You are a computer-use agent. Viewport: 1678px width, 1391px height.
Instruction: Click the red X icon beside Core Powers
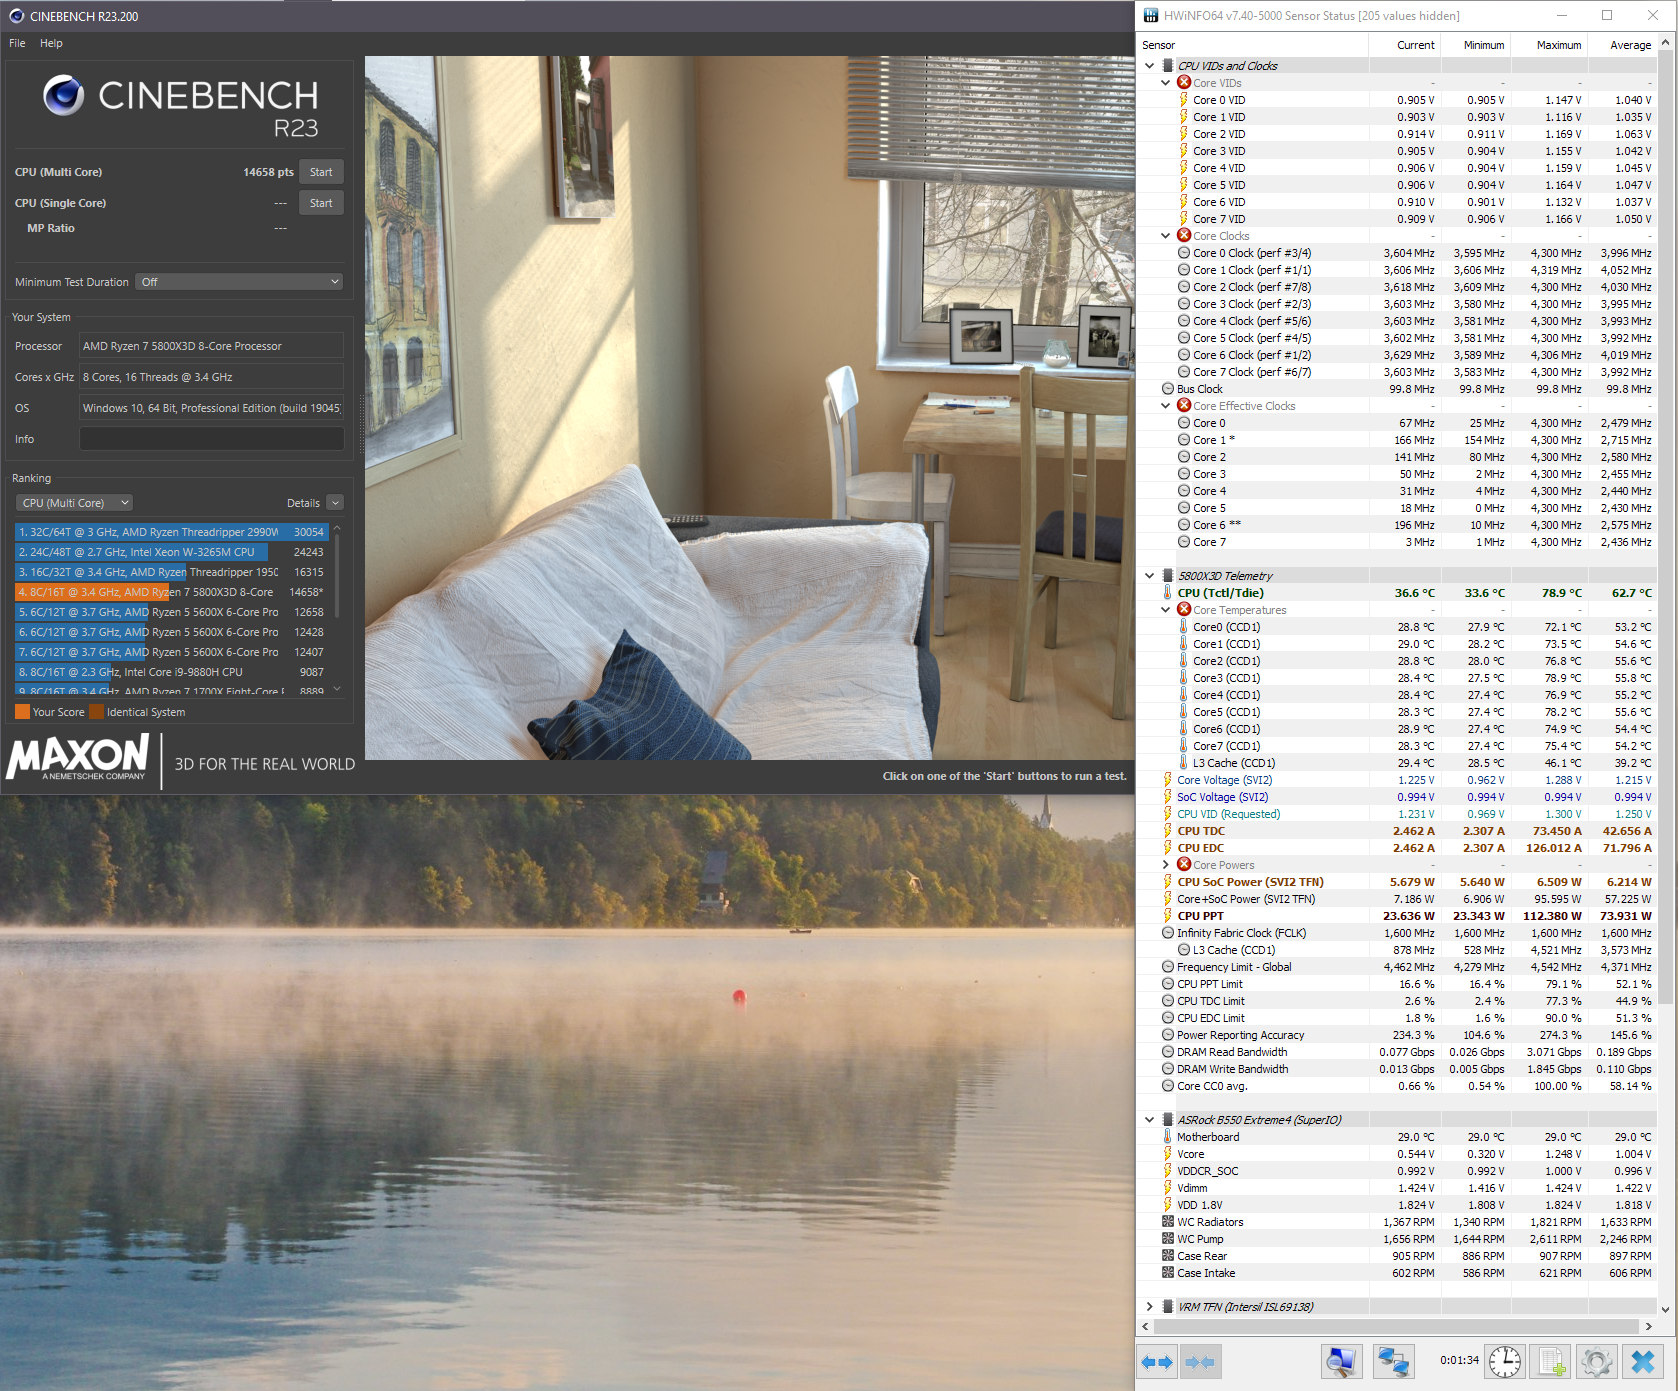(1184, 864)
